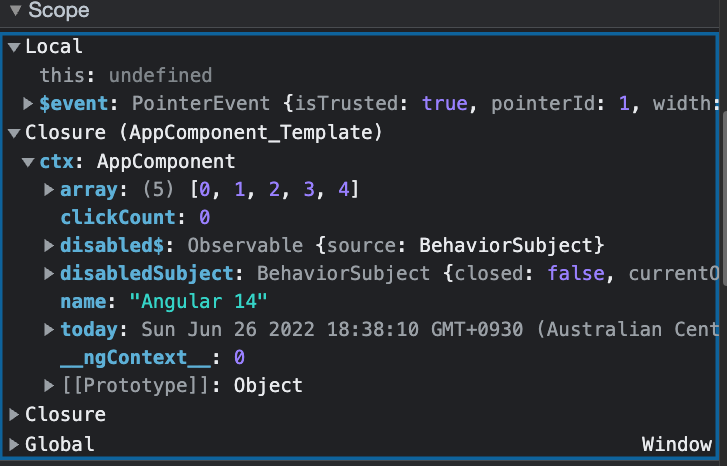Collapse Closure (AppComponent_Template) group

point(13,132)
